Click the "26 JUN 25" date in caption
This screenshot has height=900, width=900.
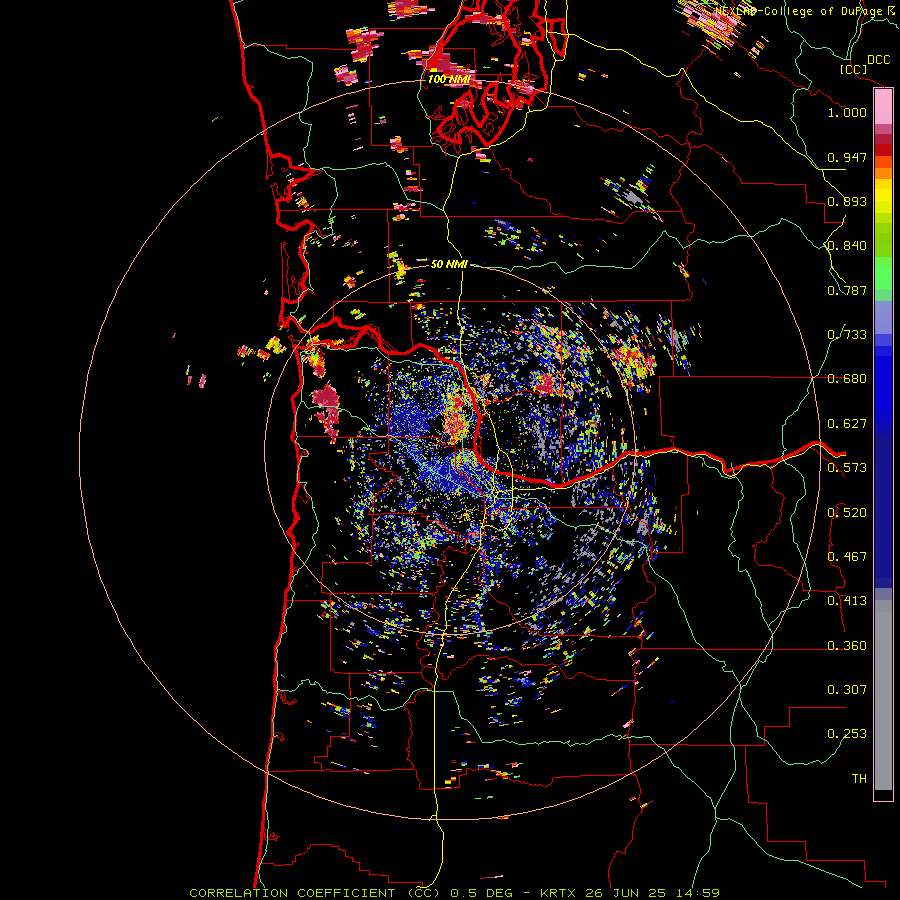(626, 893)
